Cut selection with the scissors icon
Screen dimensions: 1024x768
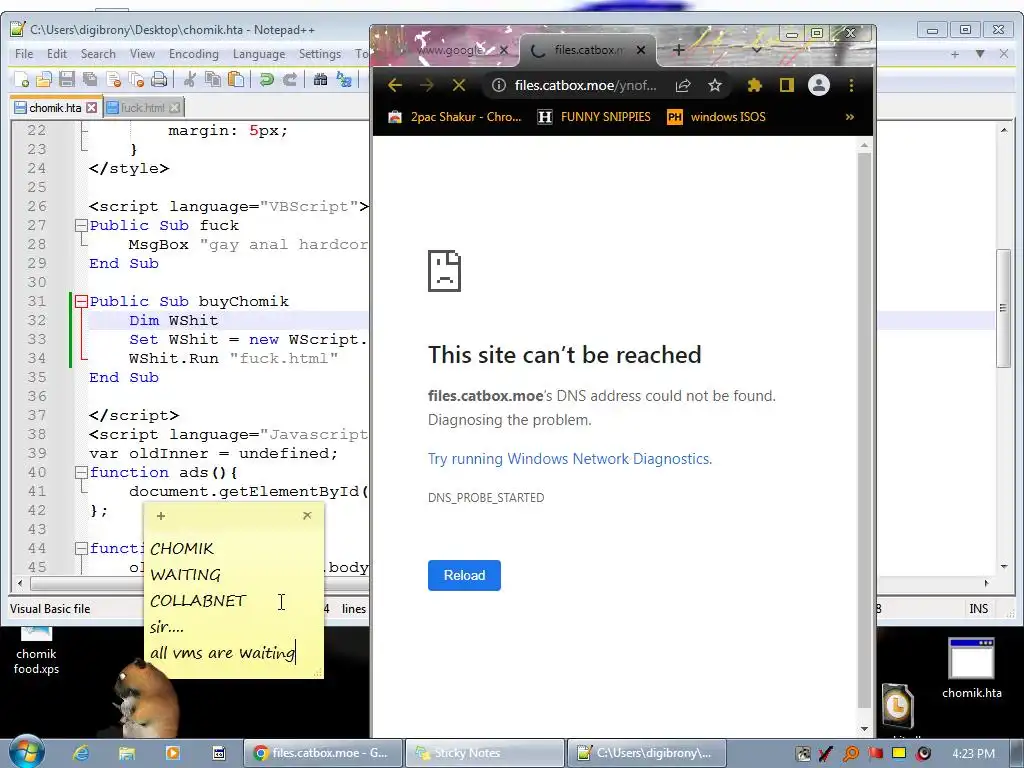point(190,80)
